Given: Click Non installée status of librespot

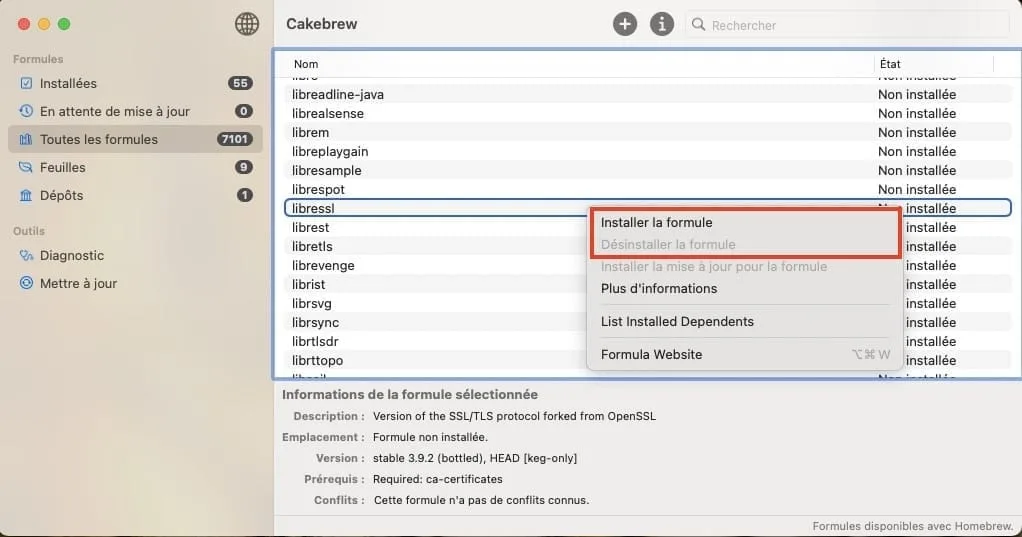Looking at the screenshot, I should pos(916,190).
